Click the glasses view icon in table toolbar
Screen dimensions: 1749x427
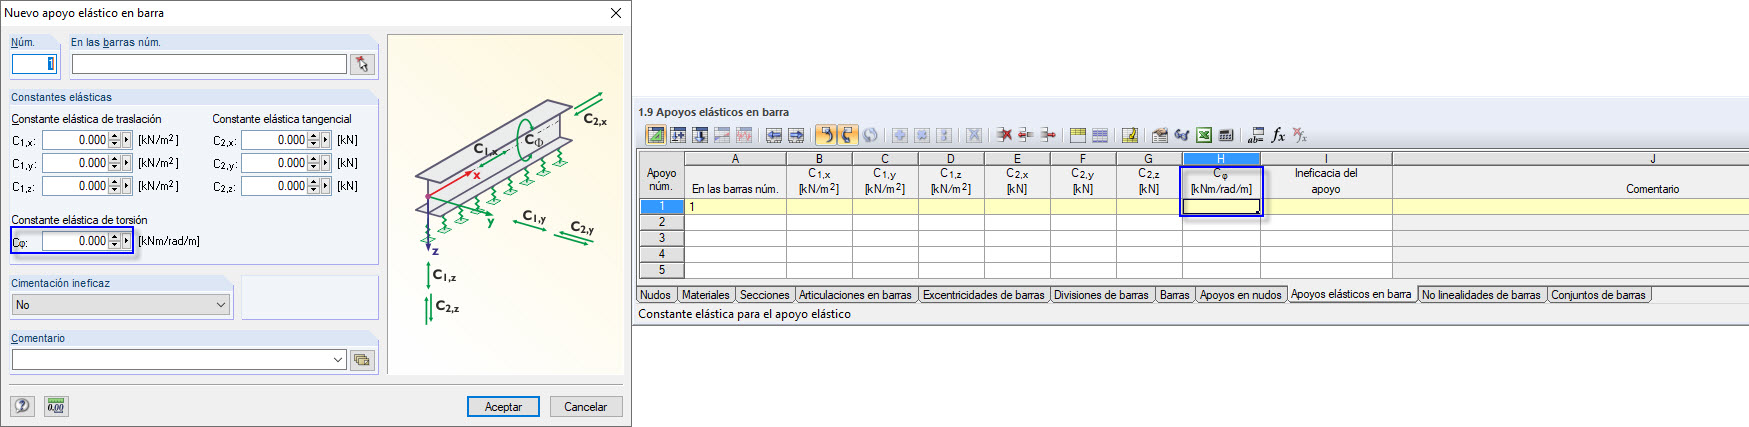click(1182, 135)
